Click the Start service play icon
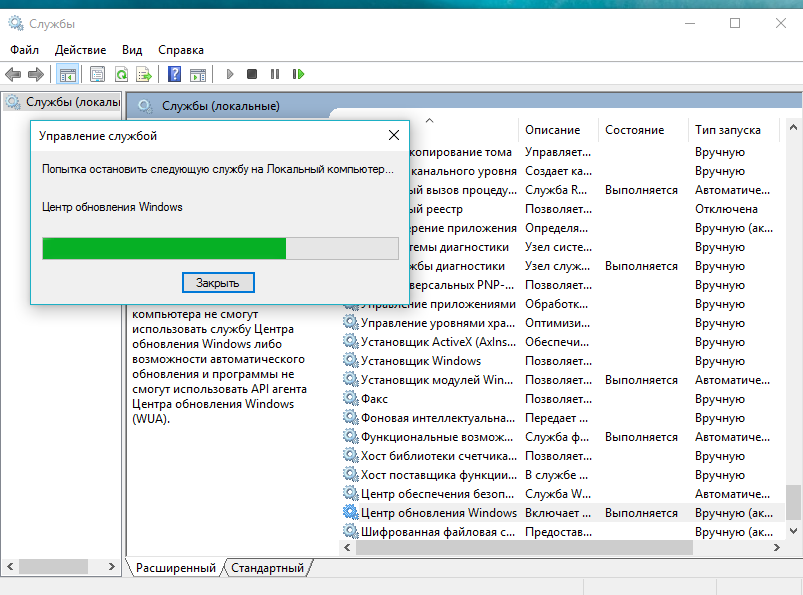803x595 pixels. 230,75
